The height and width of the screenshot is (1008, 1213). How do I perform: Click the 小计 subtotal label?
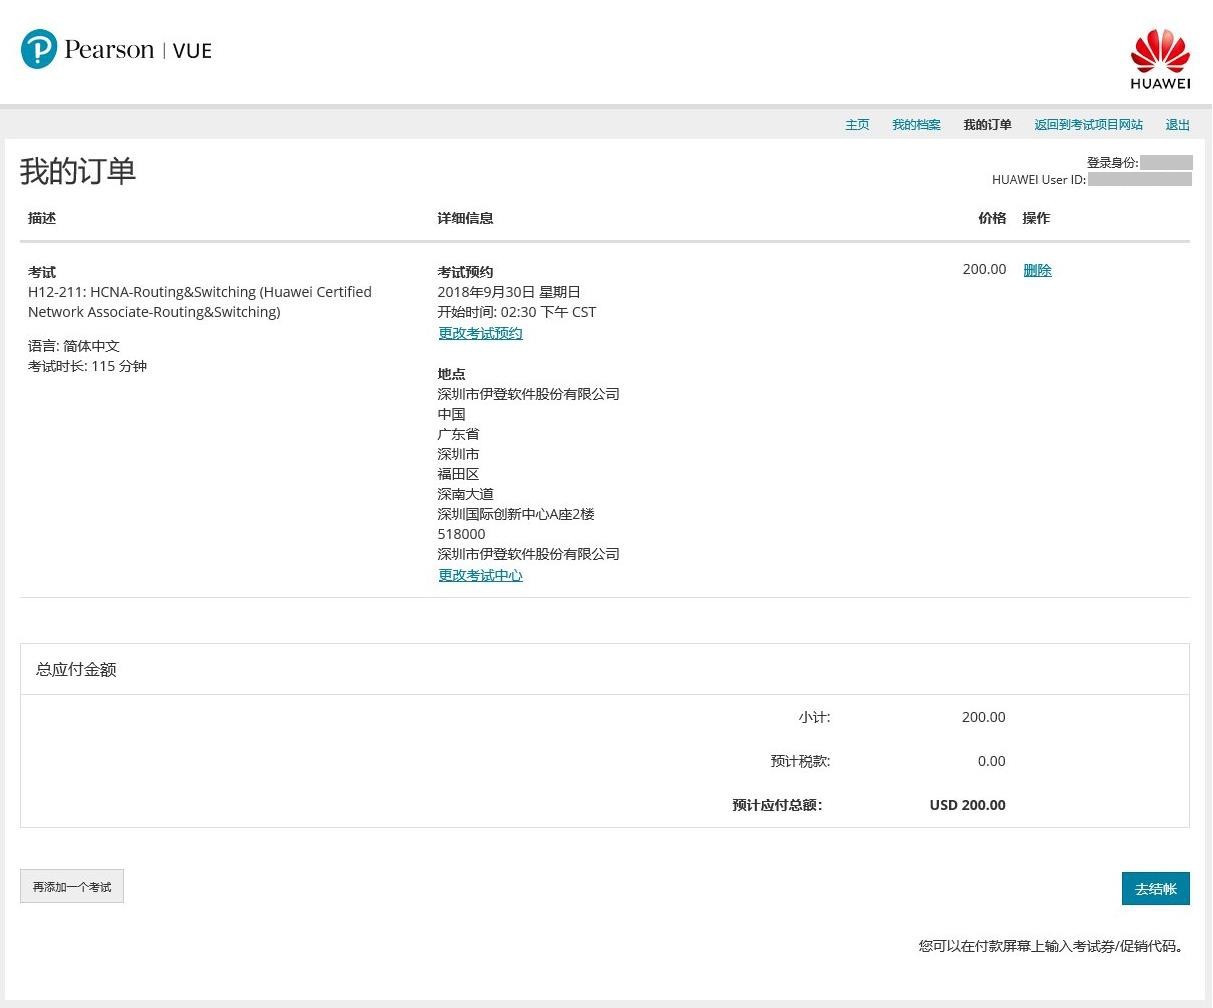coord(814,717)
